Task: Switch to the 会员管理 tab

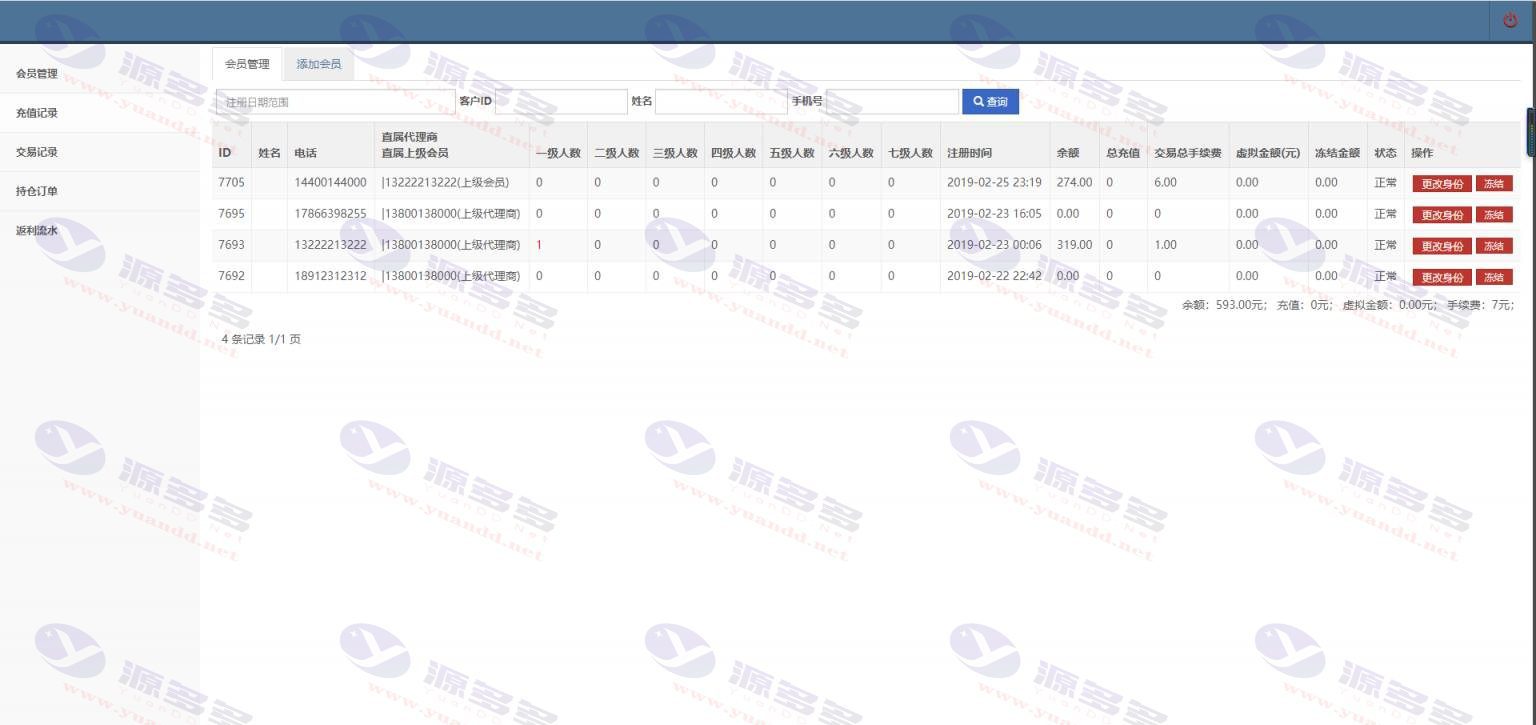Action: [247, 64]
